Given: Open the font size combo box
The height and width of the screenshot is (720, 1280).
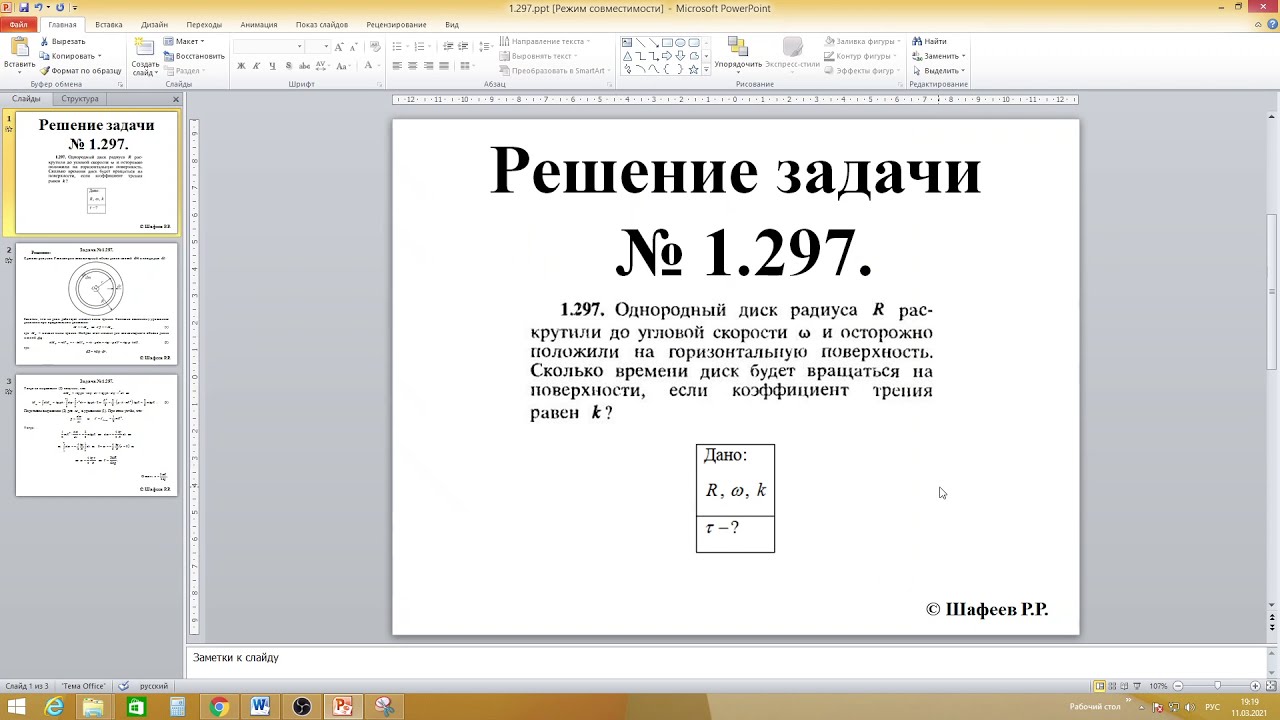Looking at the screenshot, I should click(317, 47).
